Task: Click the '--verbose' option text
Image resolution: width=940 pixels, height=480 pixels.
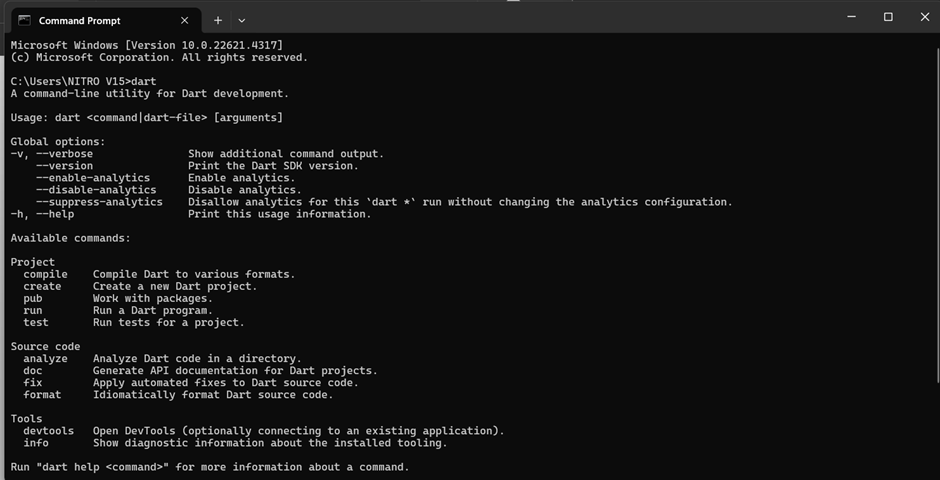Action: 64,154
